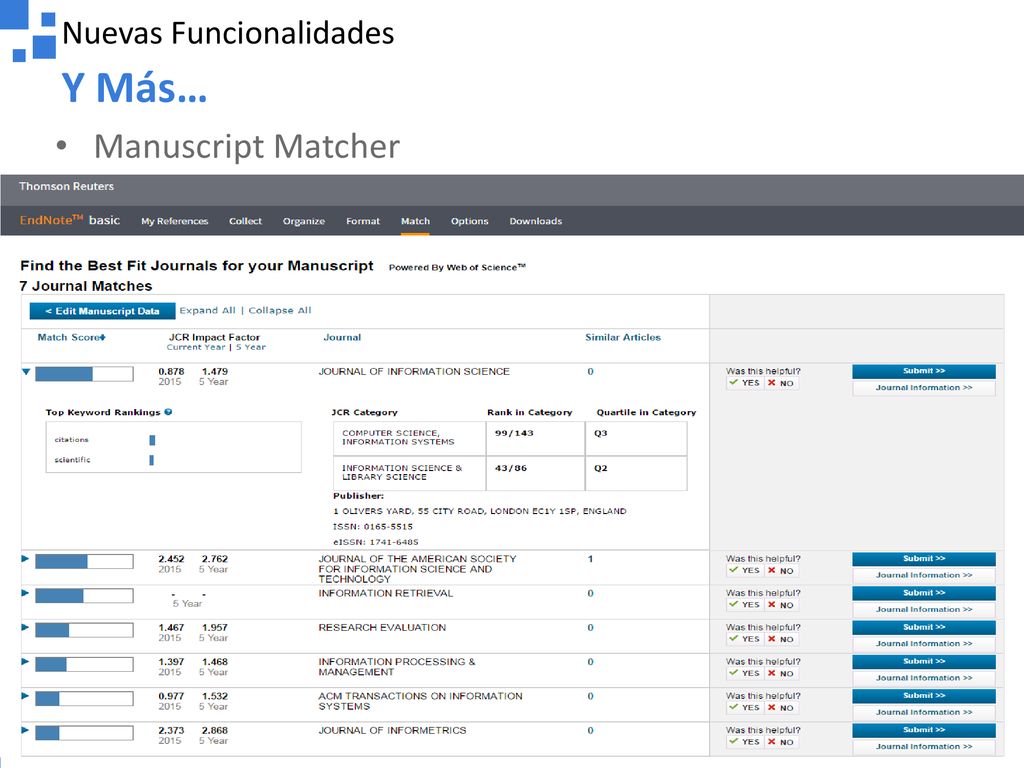Open Journal Information for Information Retrieval
The width and height of the screenshot is (1024, 768).
tap(923, 609)
